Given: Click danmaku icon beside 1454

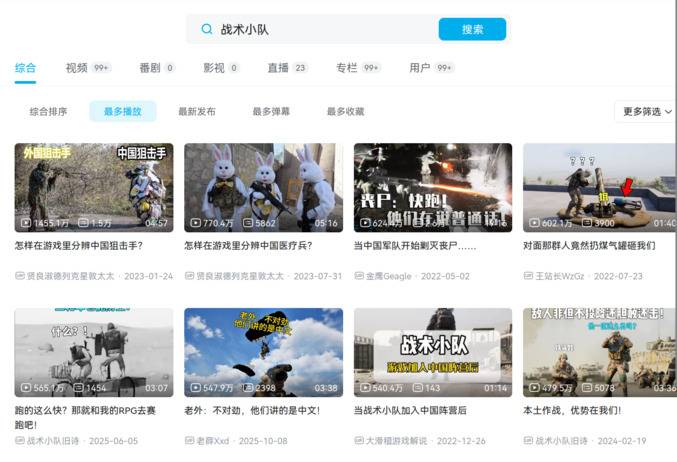Looking at the screenshot, I should click(78, 388).
